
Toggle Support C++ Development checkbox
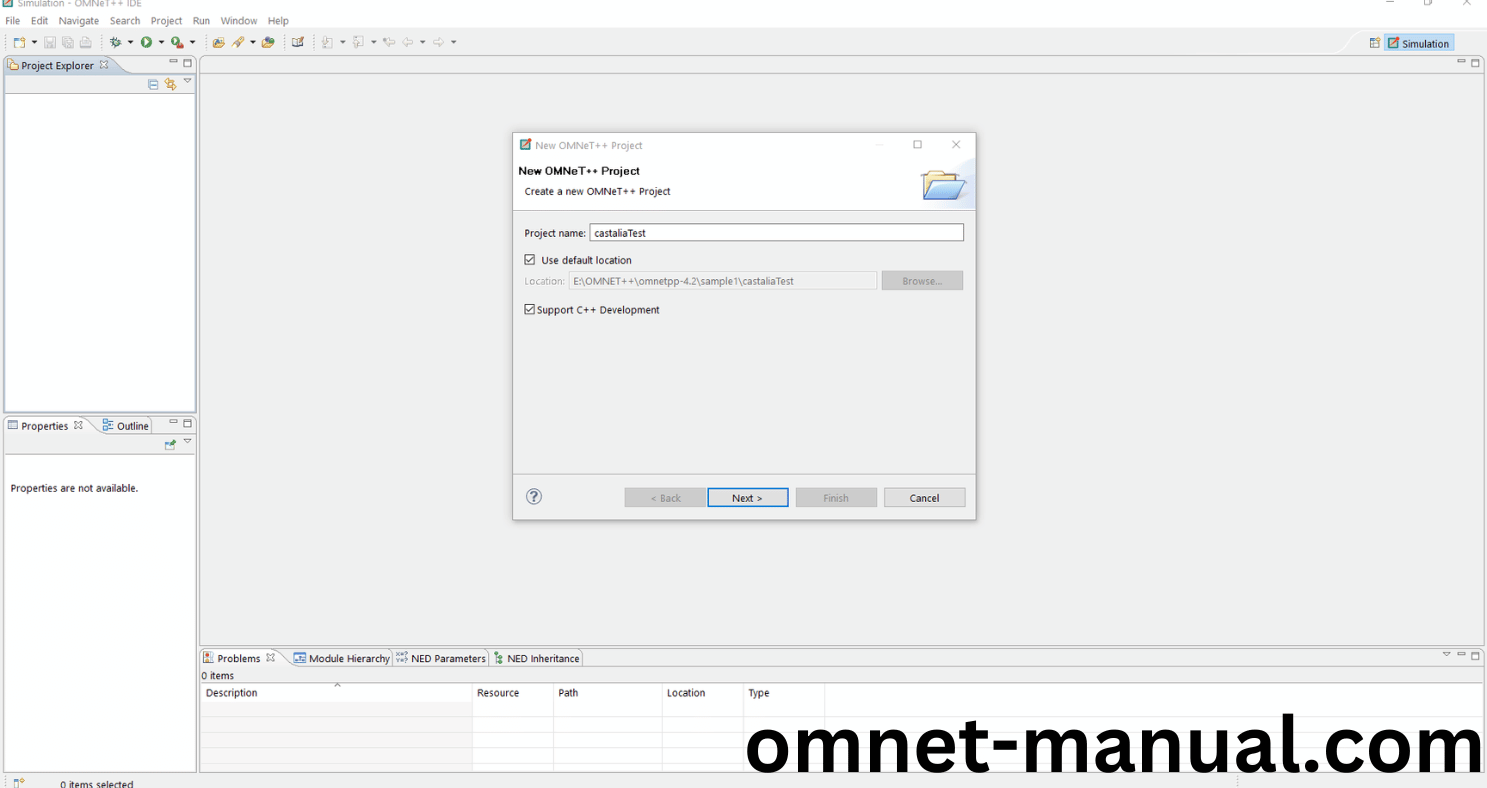530,310
